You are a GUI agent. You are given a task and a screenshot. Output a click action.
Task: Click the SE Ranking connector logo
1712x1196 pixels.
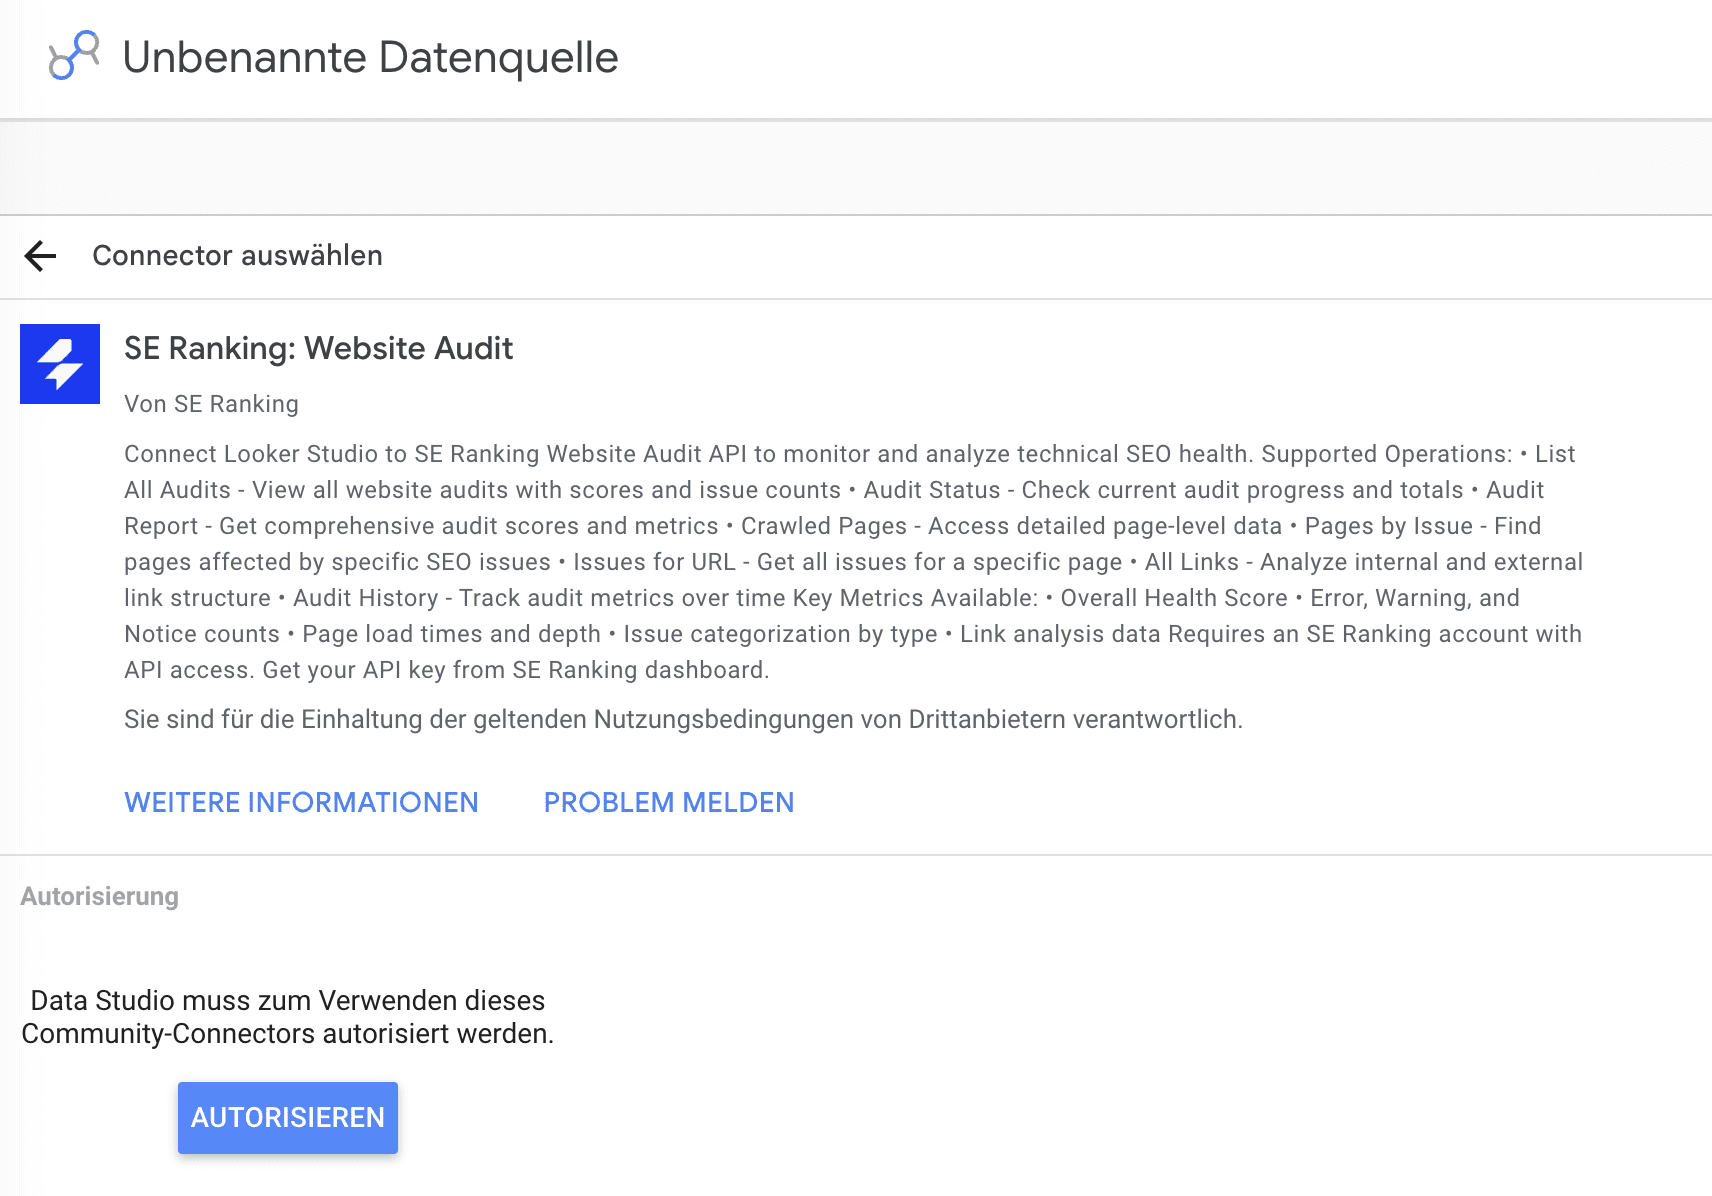coord(60,364)
